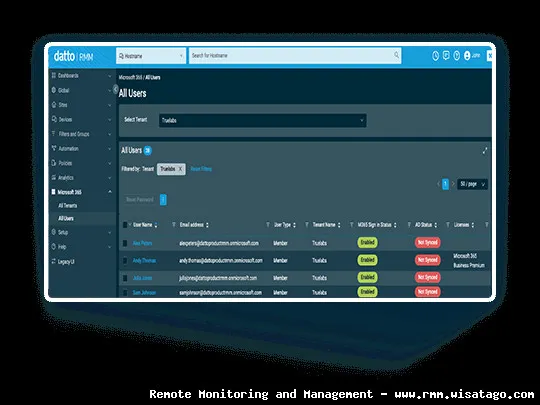Filter the Email address column
The width and height of the screenshot is (540, 405).
pyautogui.click(x=268, y=225)
